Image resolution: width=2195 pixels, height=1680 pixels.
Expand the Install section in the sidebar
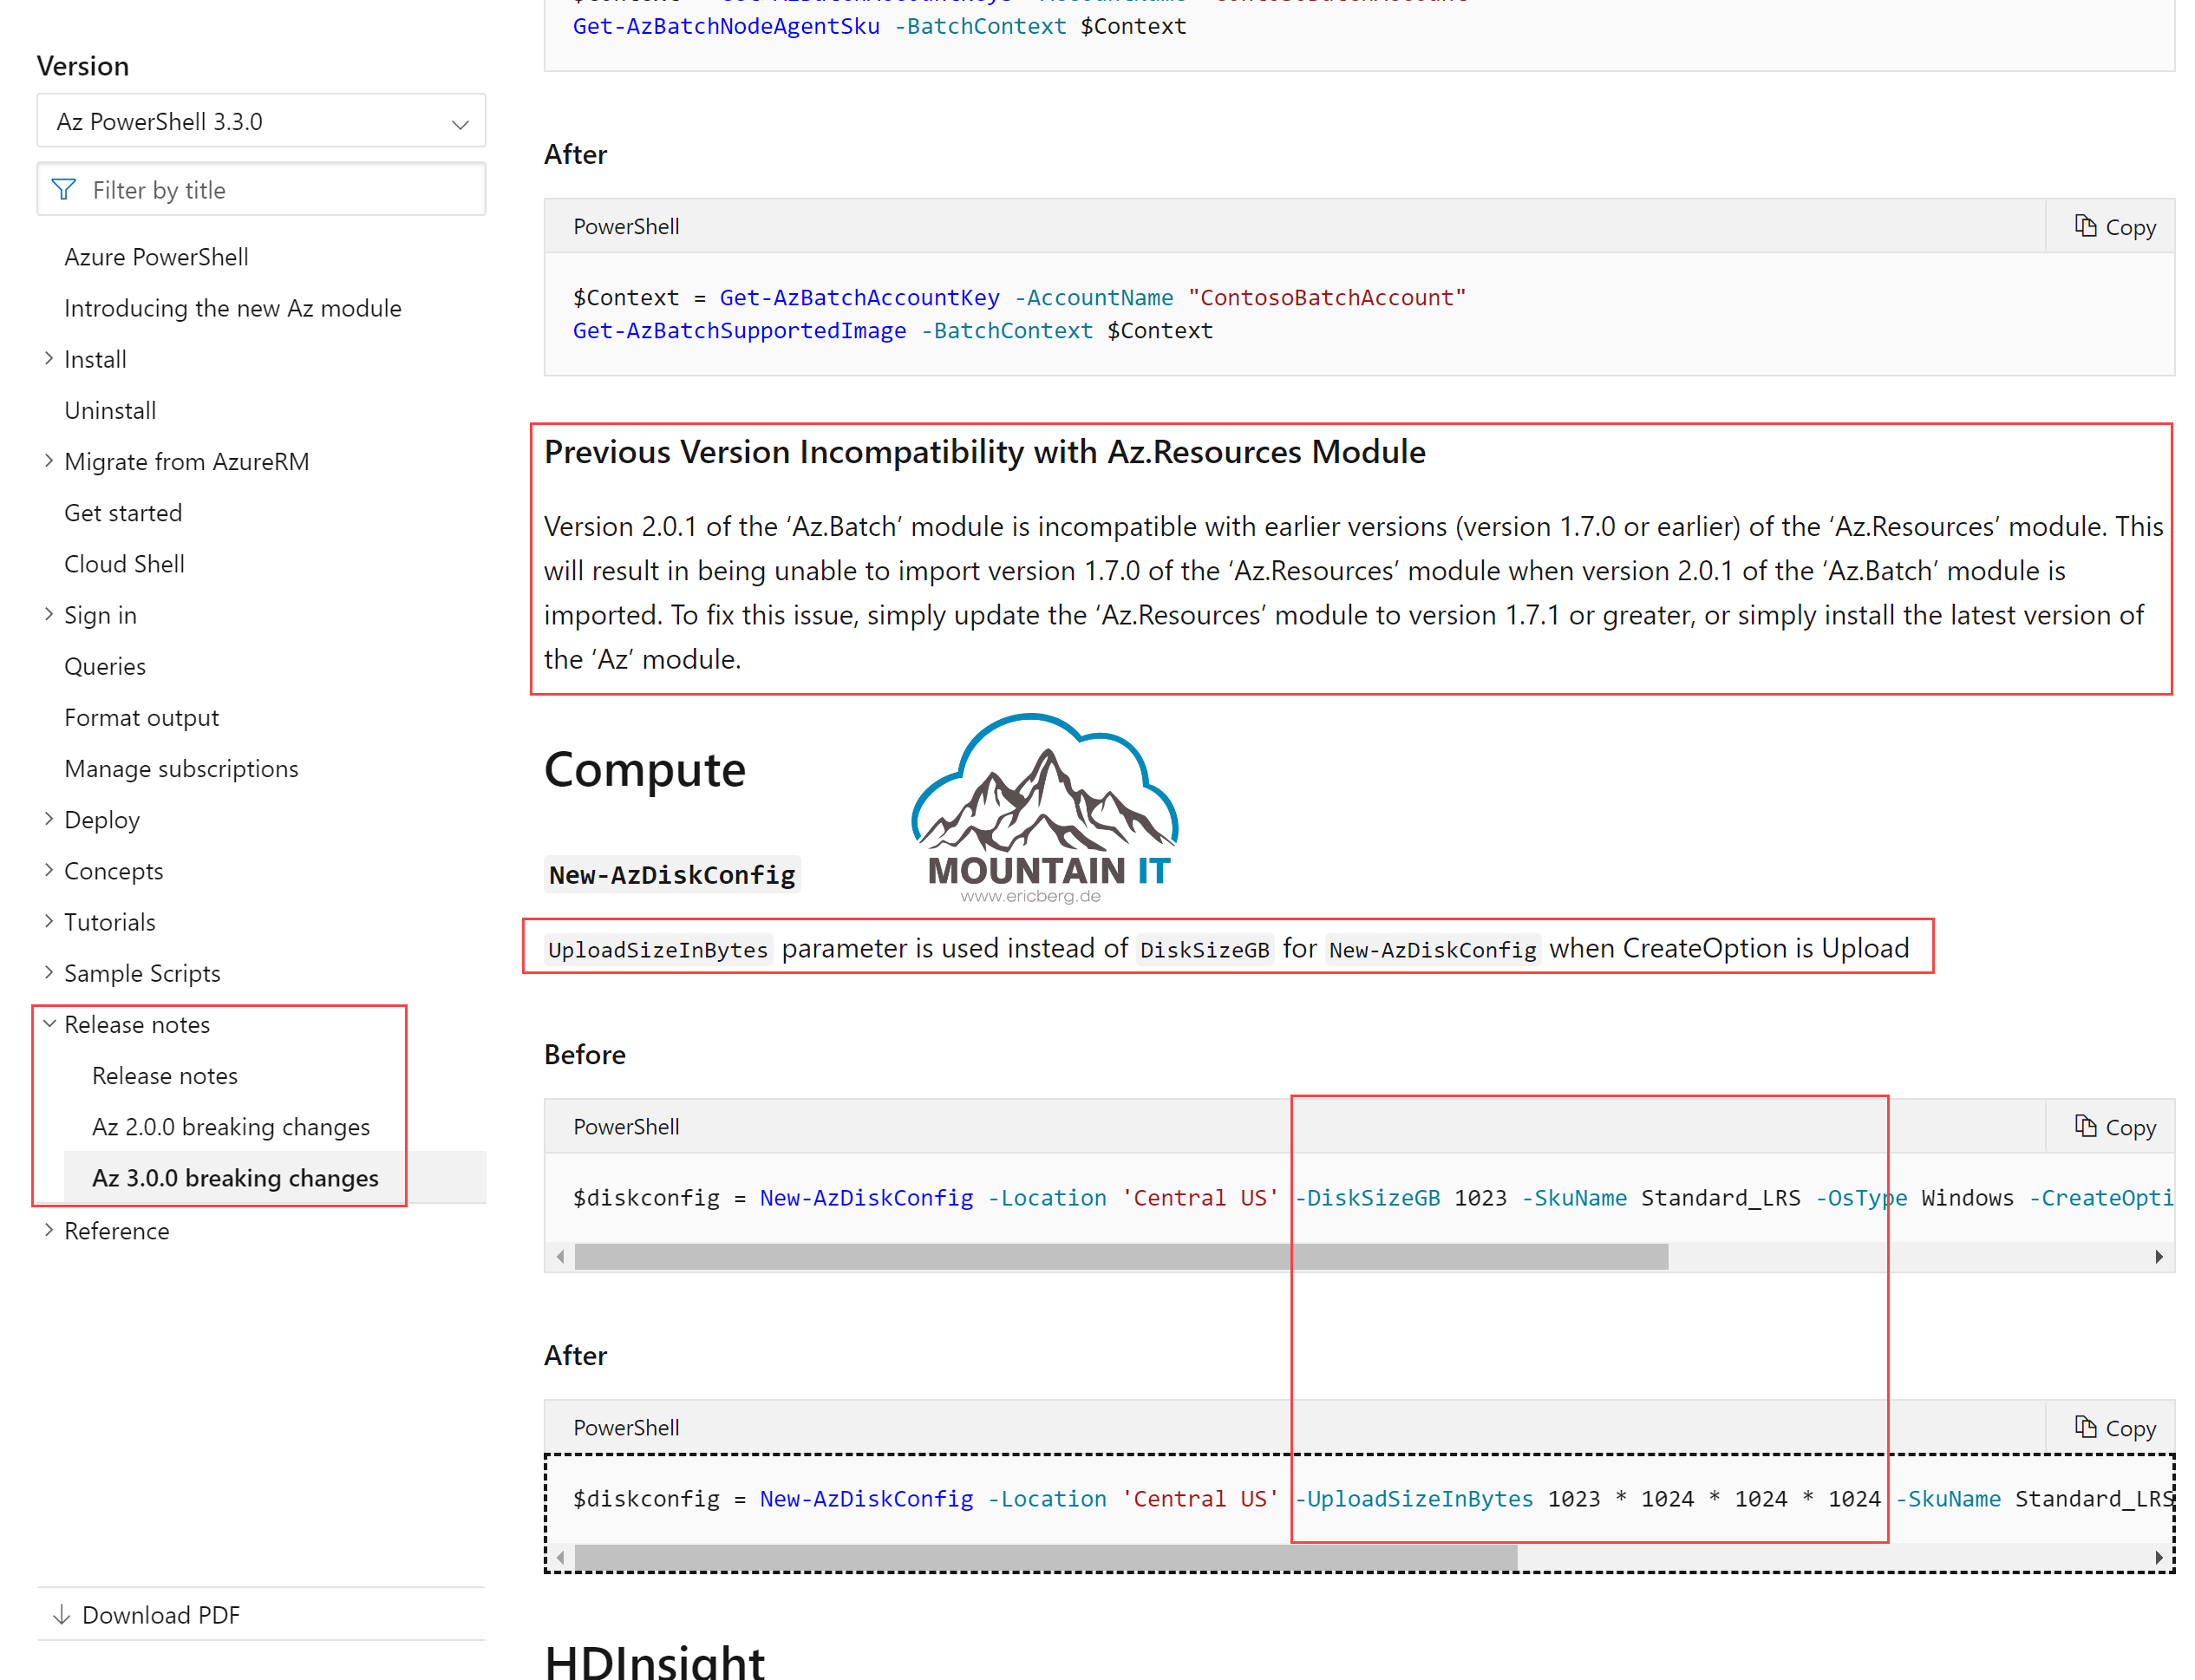click(x=50, y=358)
